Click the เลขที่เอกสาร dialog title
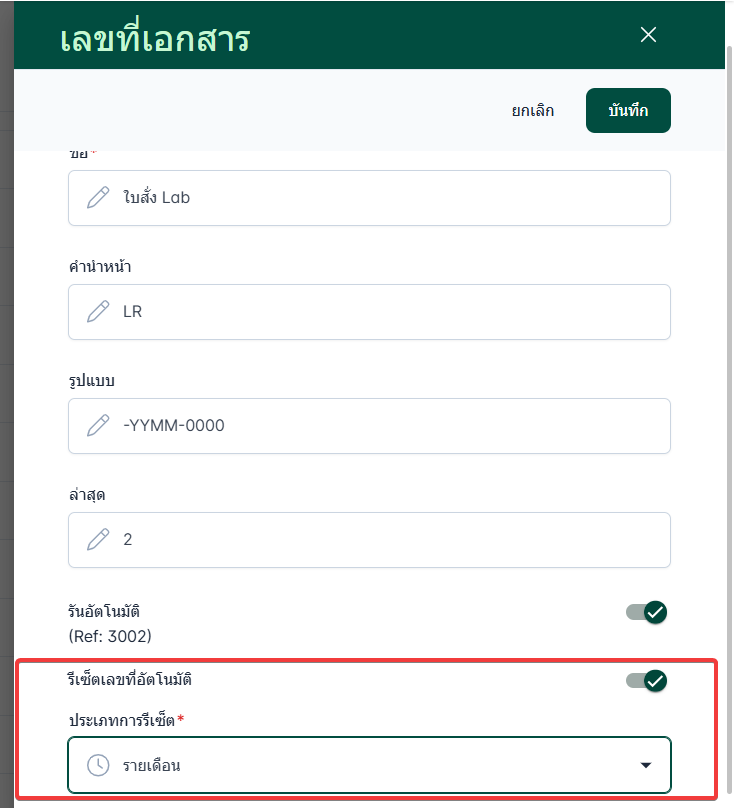 [x=155, y=39]
